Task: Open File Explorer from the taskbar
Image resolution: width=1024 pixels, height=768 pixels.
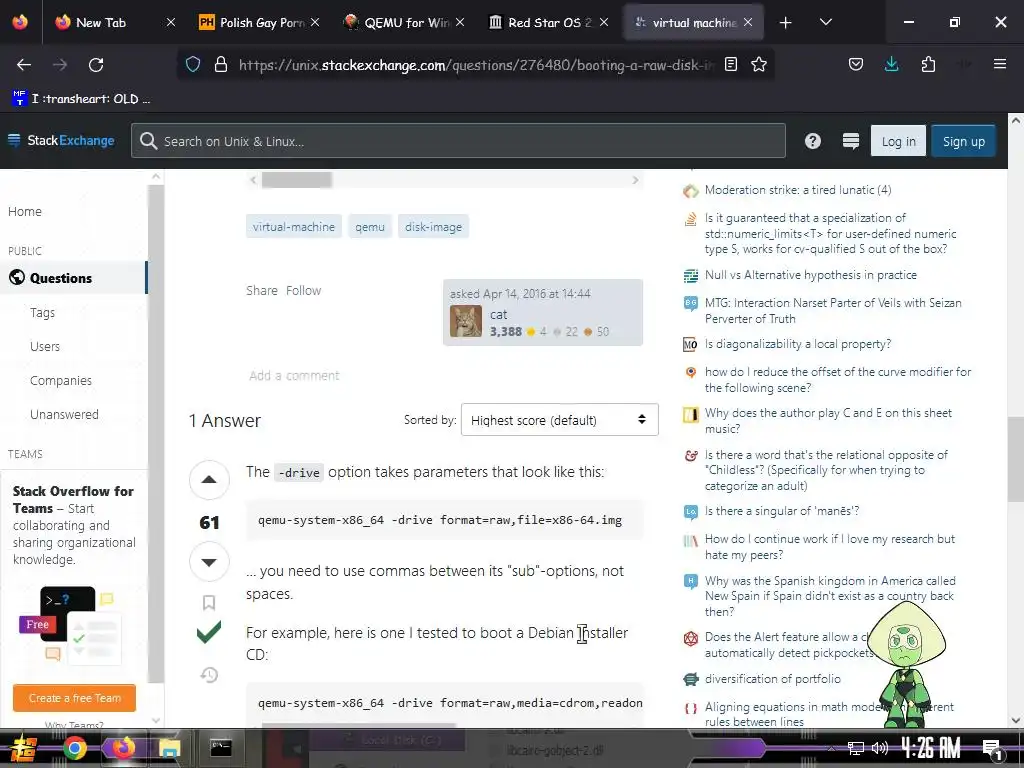Action: [169, 748]
